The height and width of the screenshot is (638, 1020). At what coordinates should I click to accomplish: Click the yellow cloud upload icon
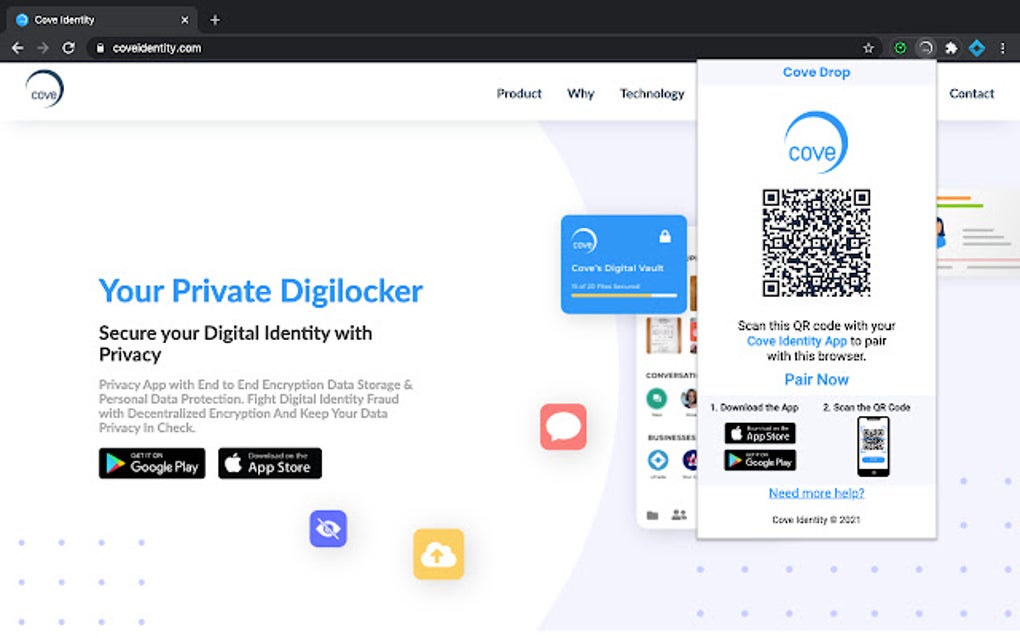(438, 554)
